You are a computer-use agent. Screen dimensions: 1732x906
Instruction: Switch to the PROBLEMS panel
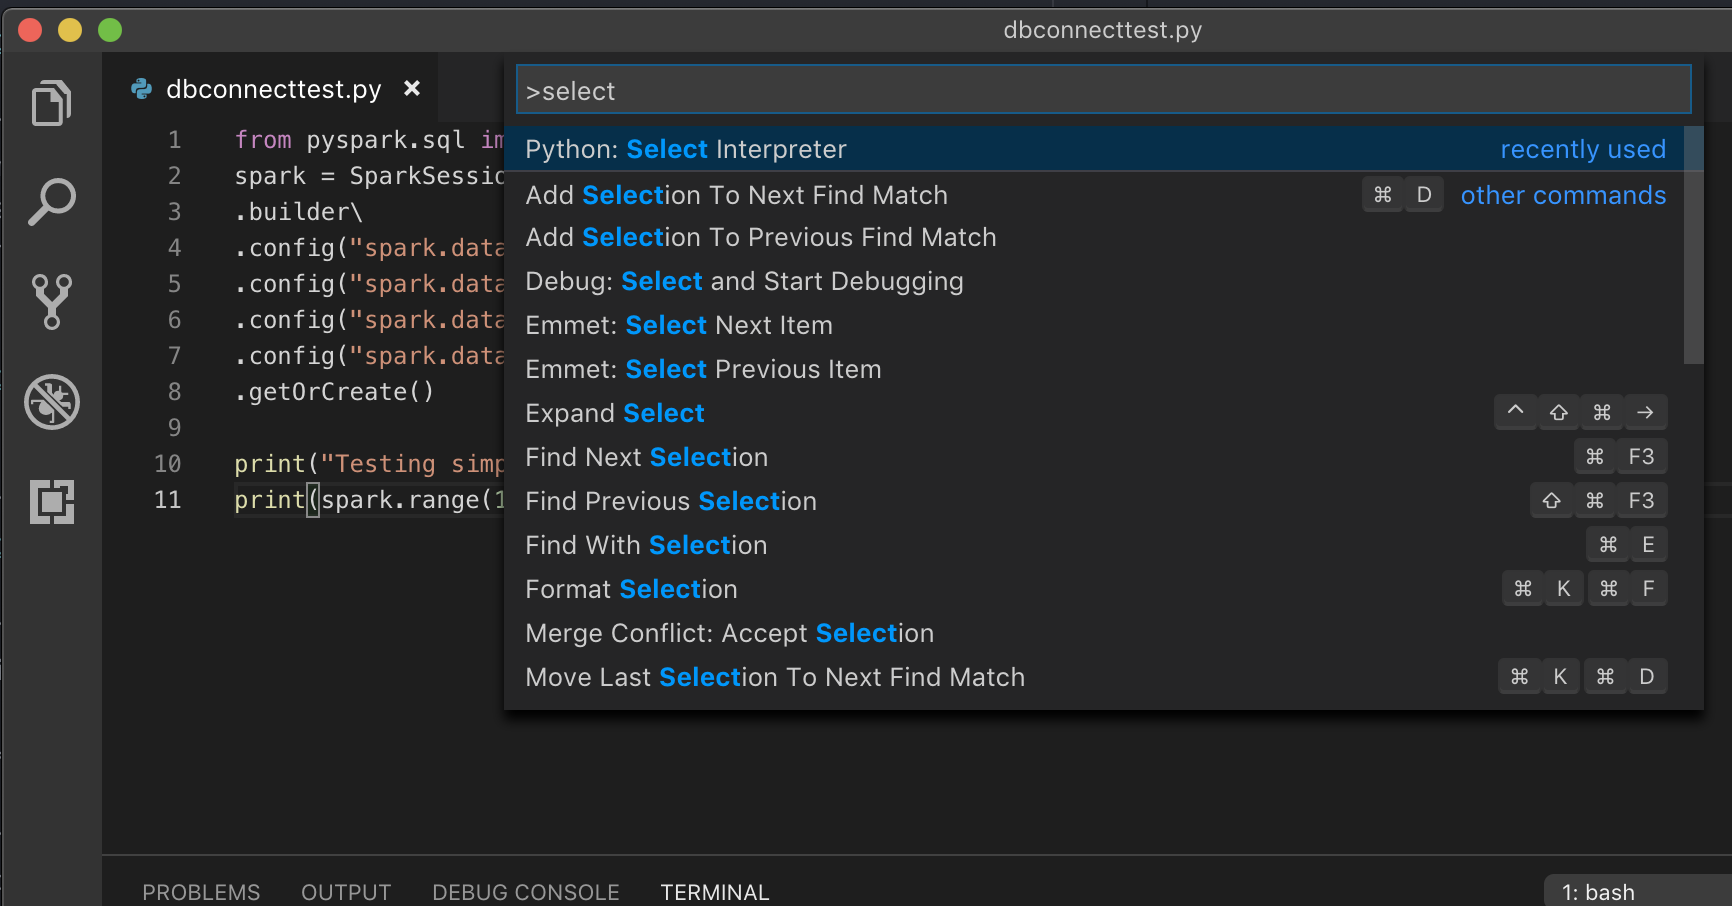pos(201,891)
